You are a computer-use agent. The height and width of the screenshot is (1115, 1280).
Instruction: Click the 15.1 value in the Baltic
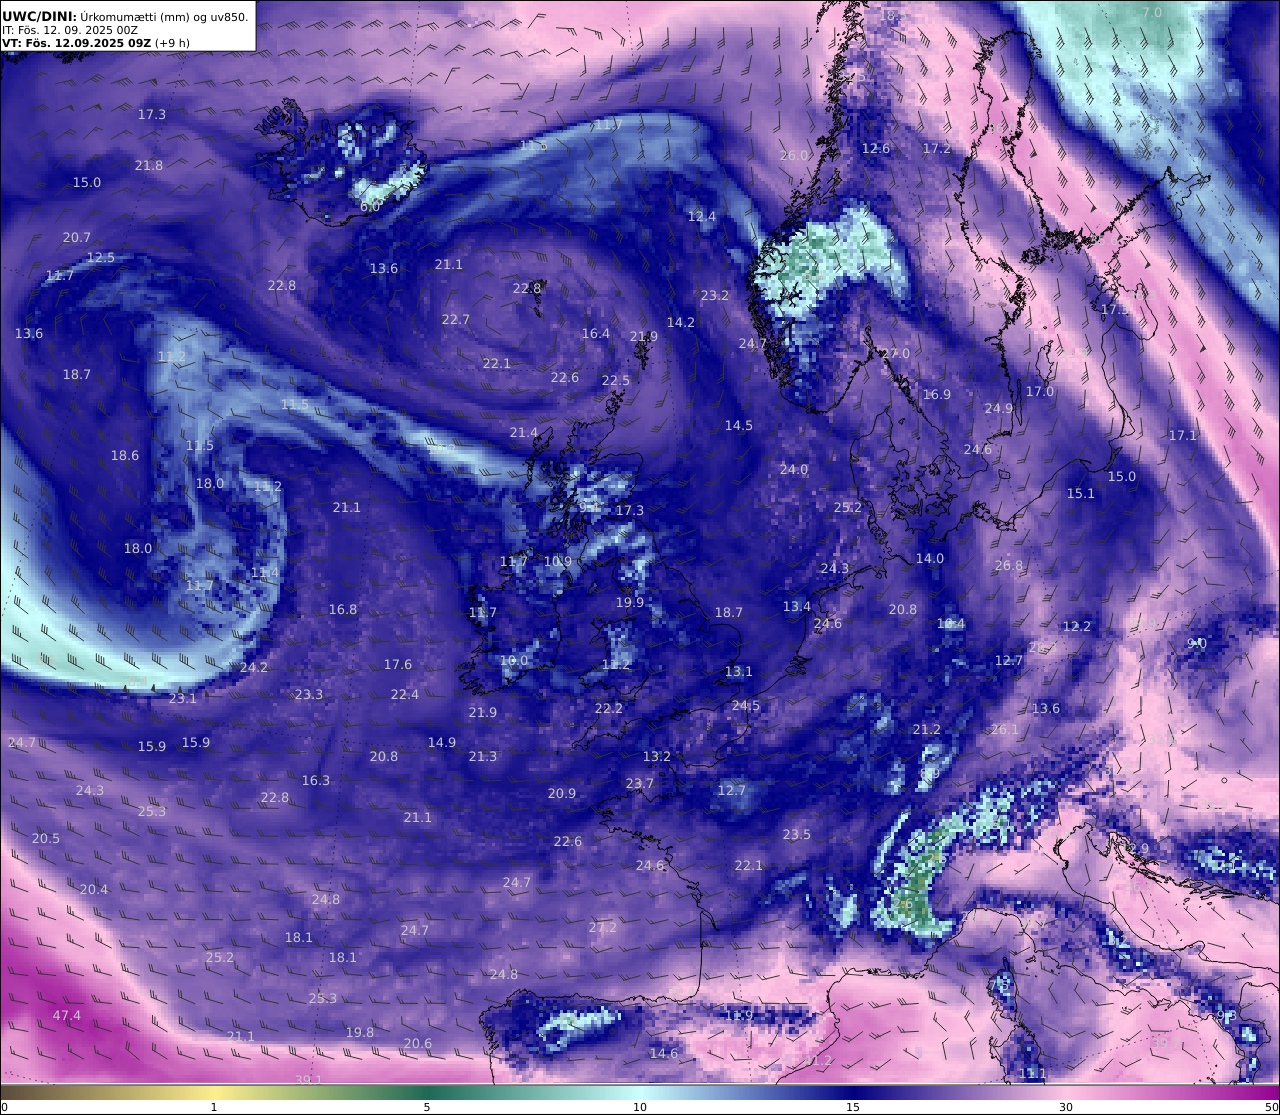point(1081,493)
